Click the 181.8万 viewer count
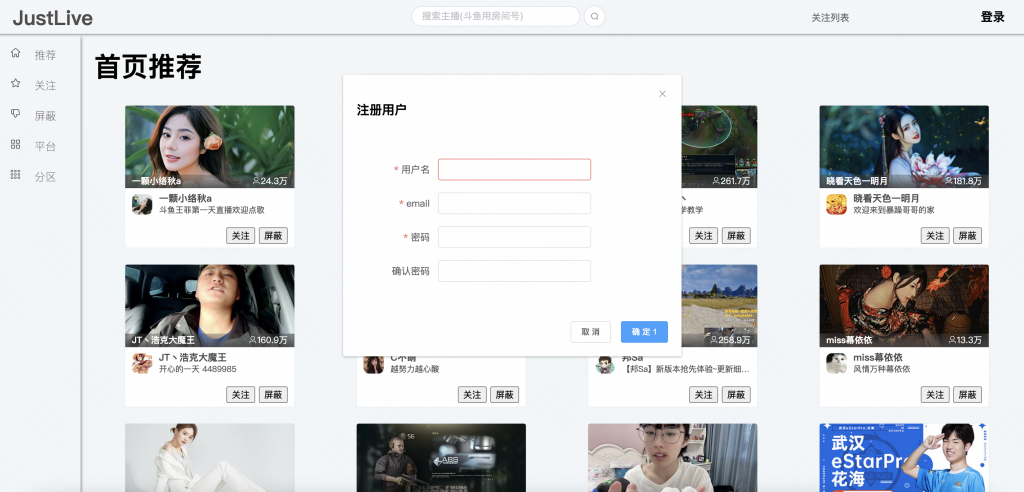1024x492 pixels. (963, 181)
